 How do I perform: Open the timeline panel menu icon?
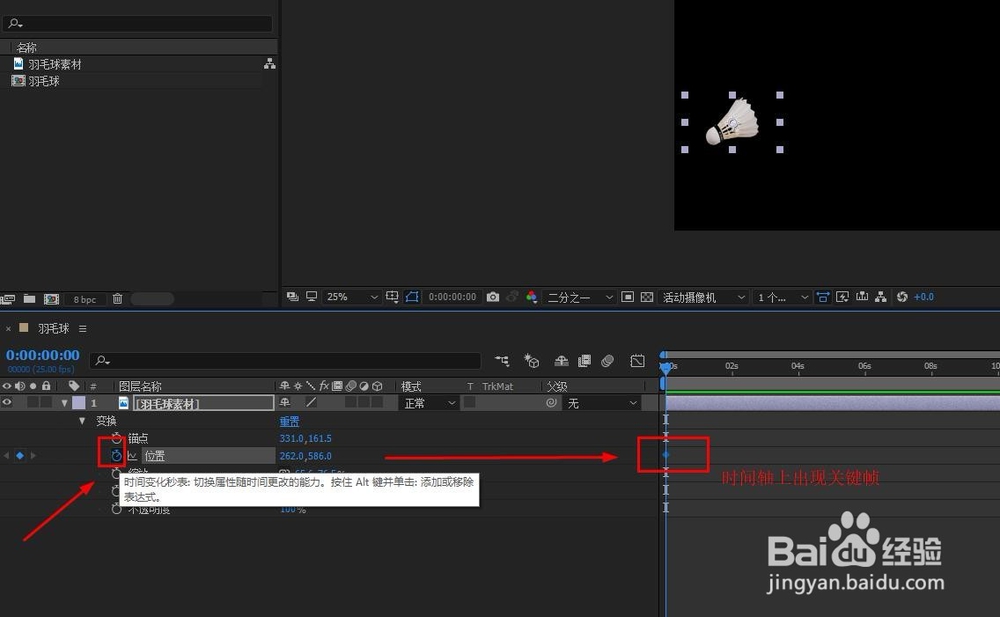(82, 329)
